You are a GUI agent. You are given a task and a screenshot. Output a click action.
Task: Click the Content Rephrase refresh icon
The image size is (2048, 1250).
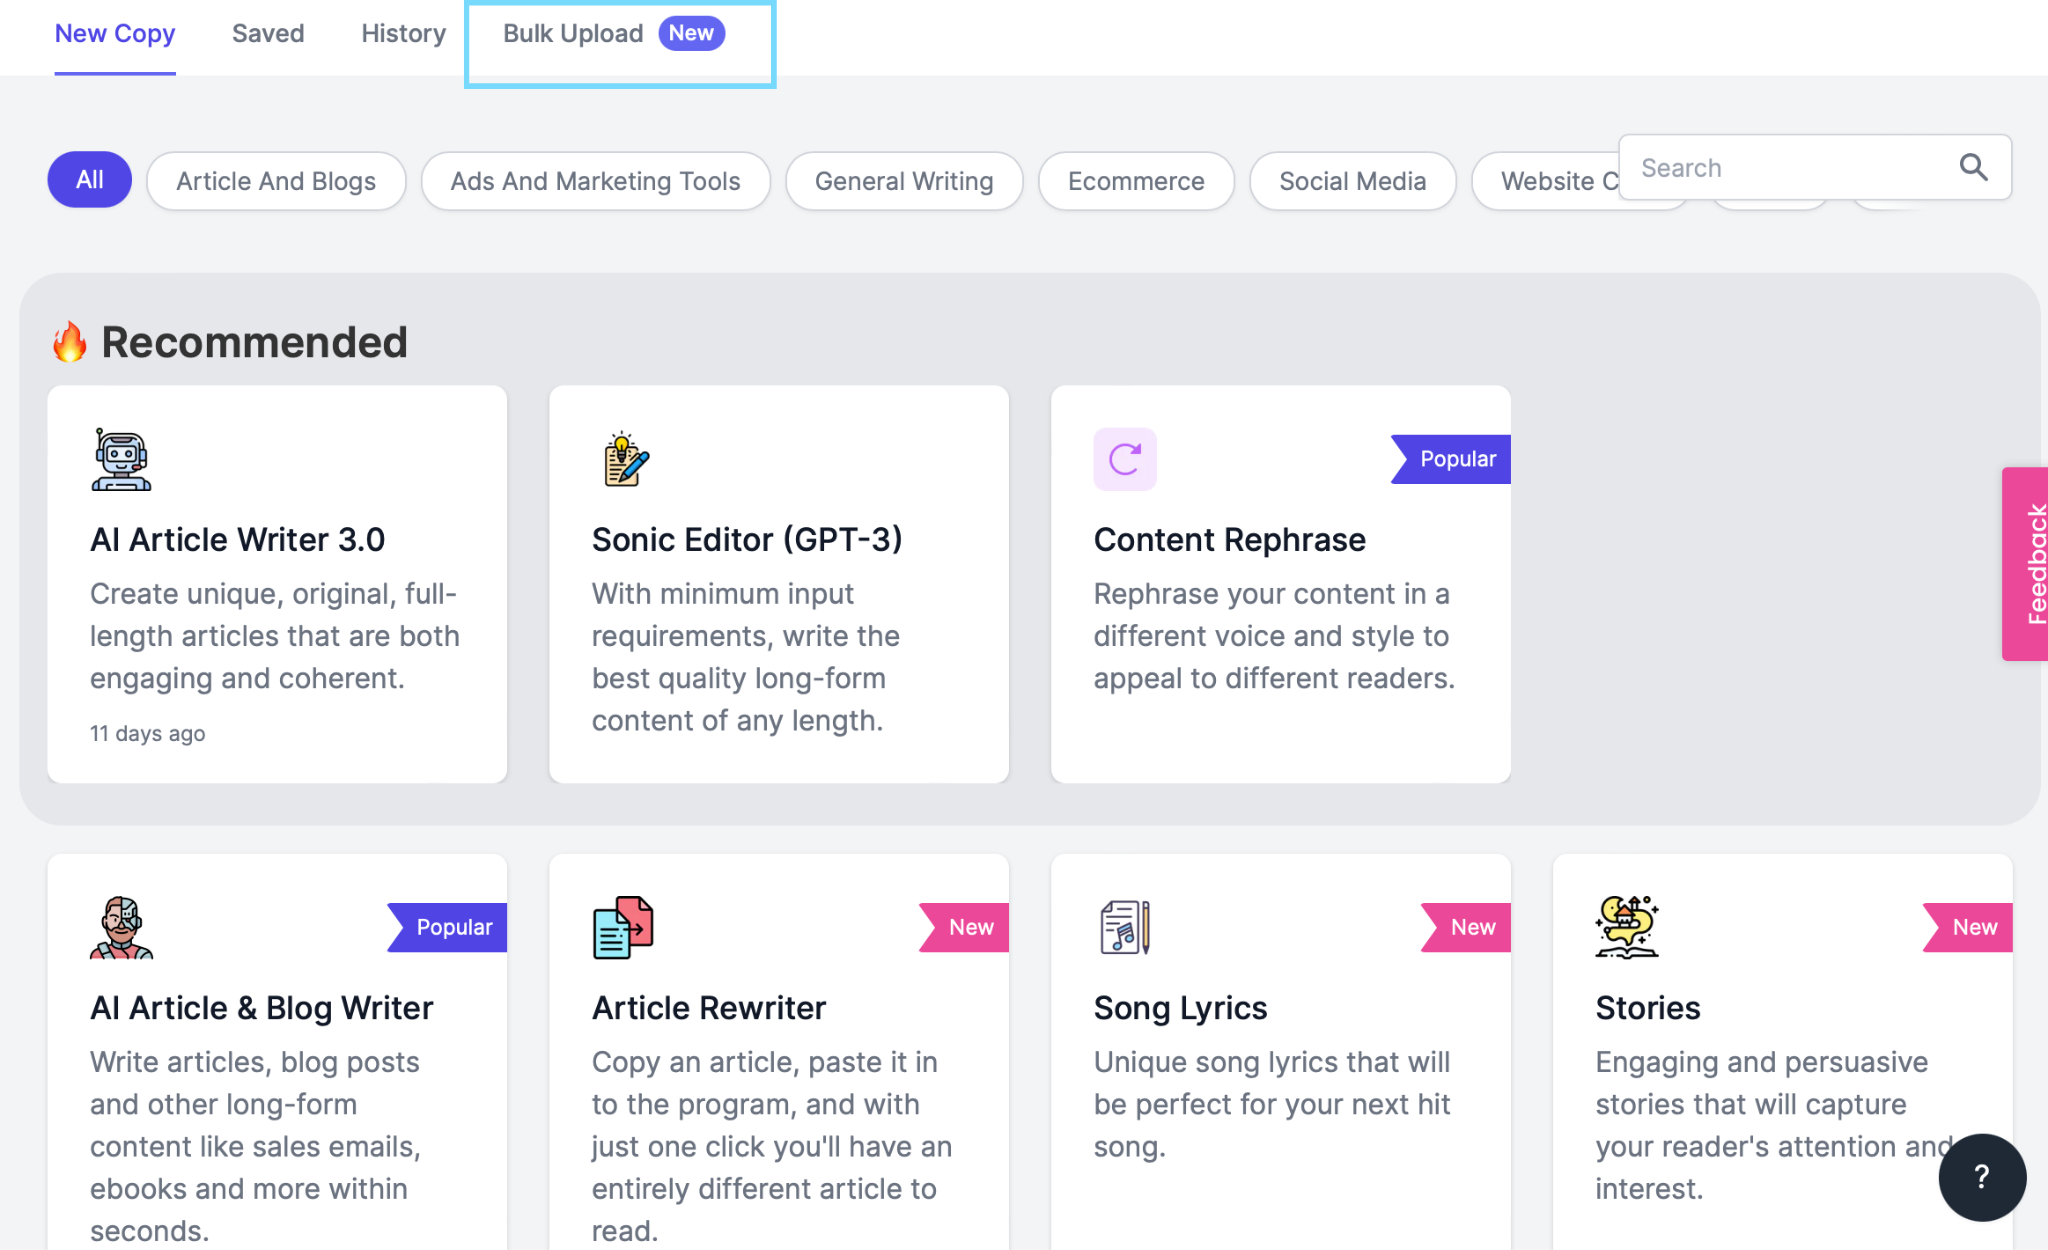click(1125, 460)
